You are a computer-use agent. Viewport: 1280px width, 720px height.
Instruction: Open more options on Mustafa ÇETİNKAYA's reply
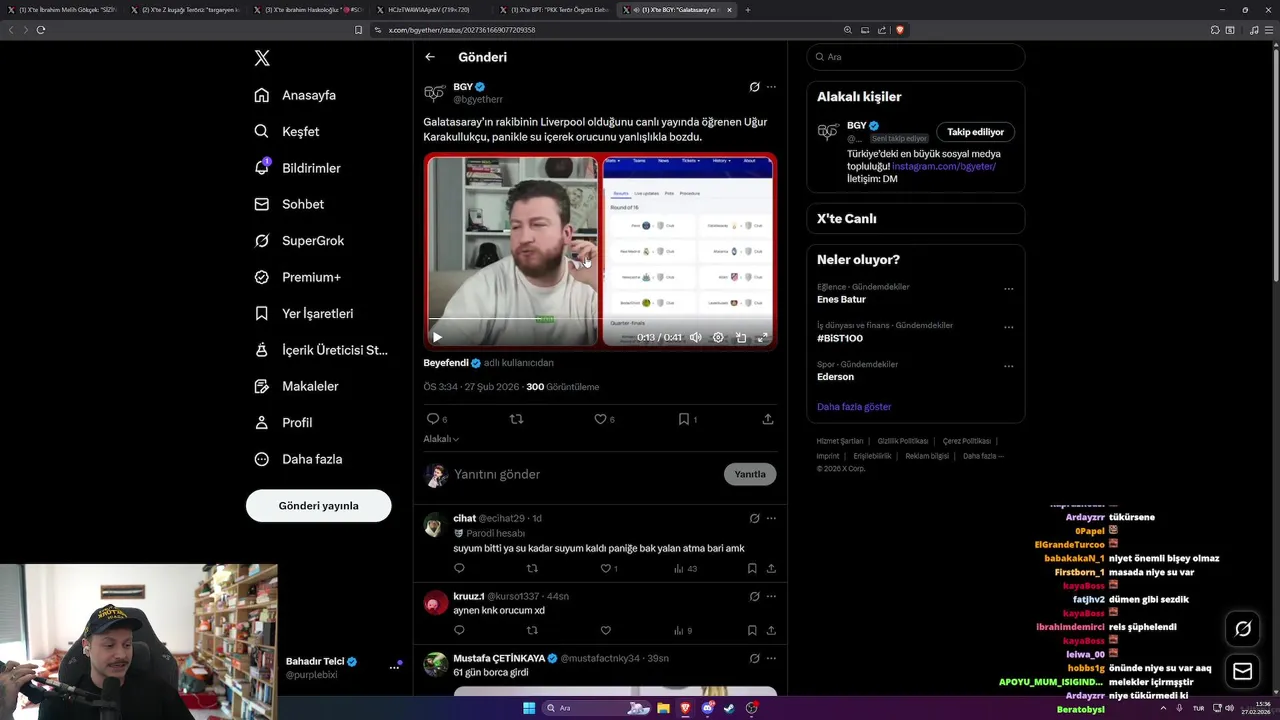tap(771, 658)
